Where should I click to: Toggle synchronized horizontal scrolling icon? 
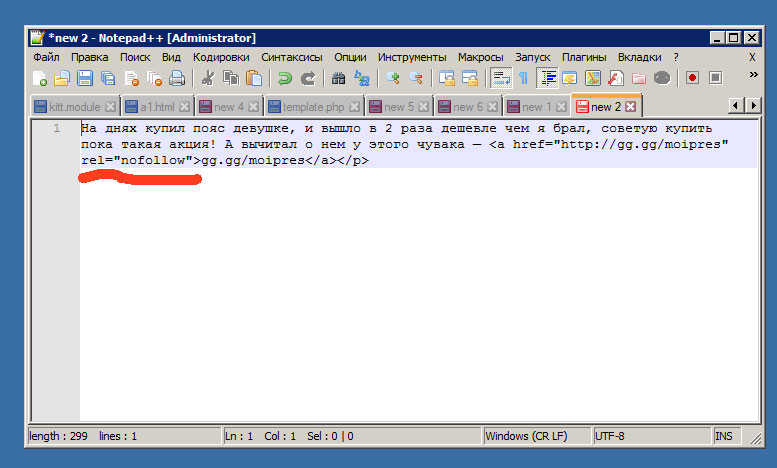coord(469,78)
